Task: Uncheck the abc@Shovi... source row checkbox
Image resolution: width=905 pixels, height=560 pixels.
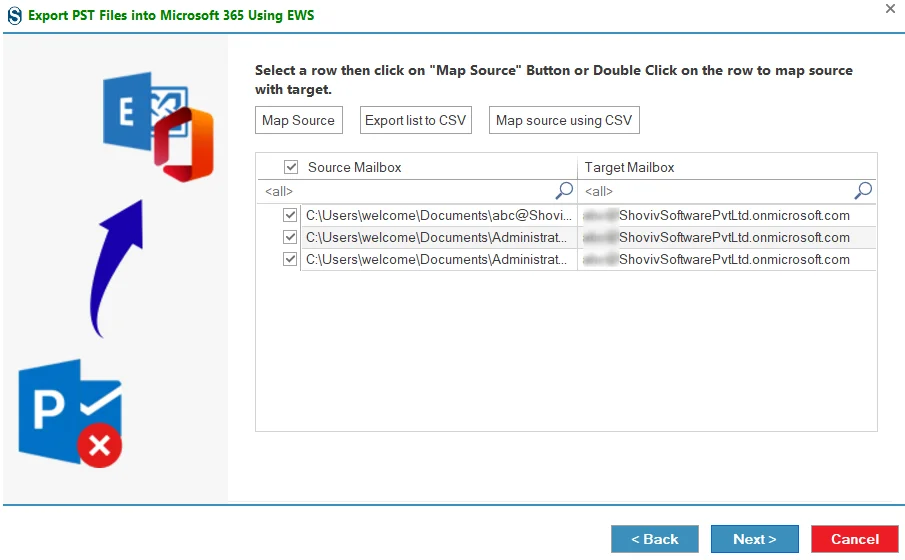Action: [290, 215]
